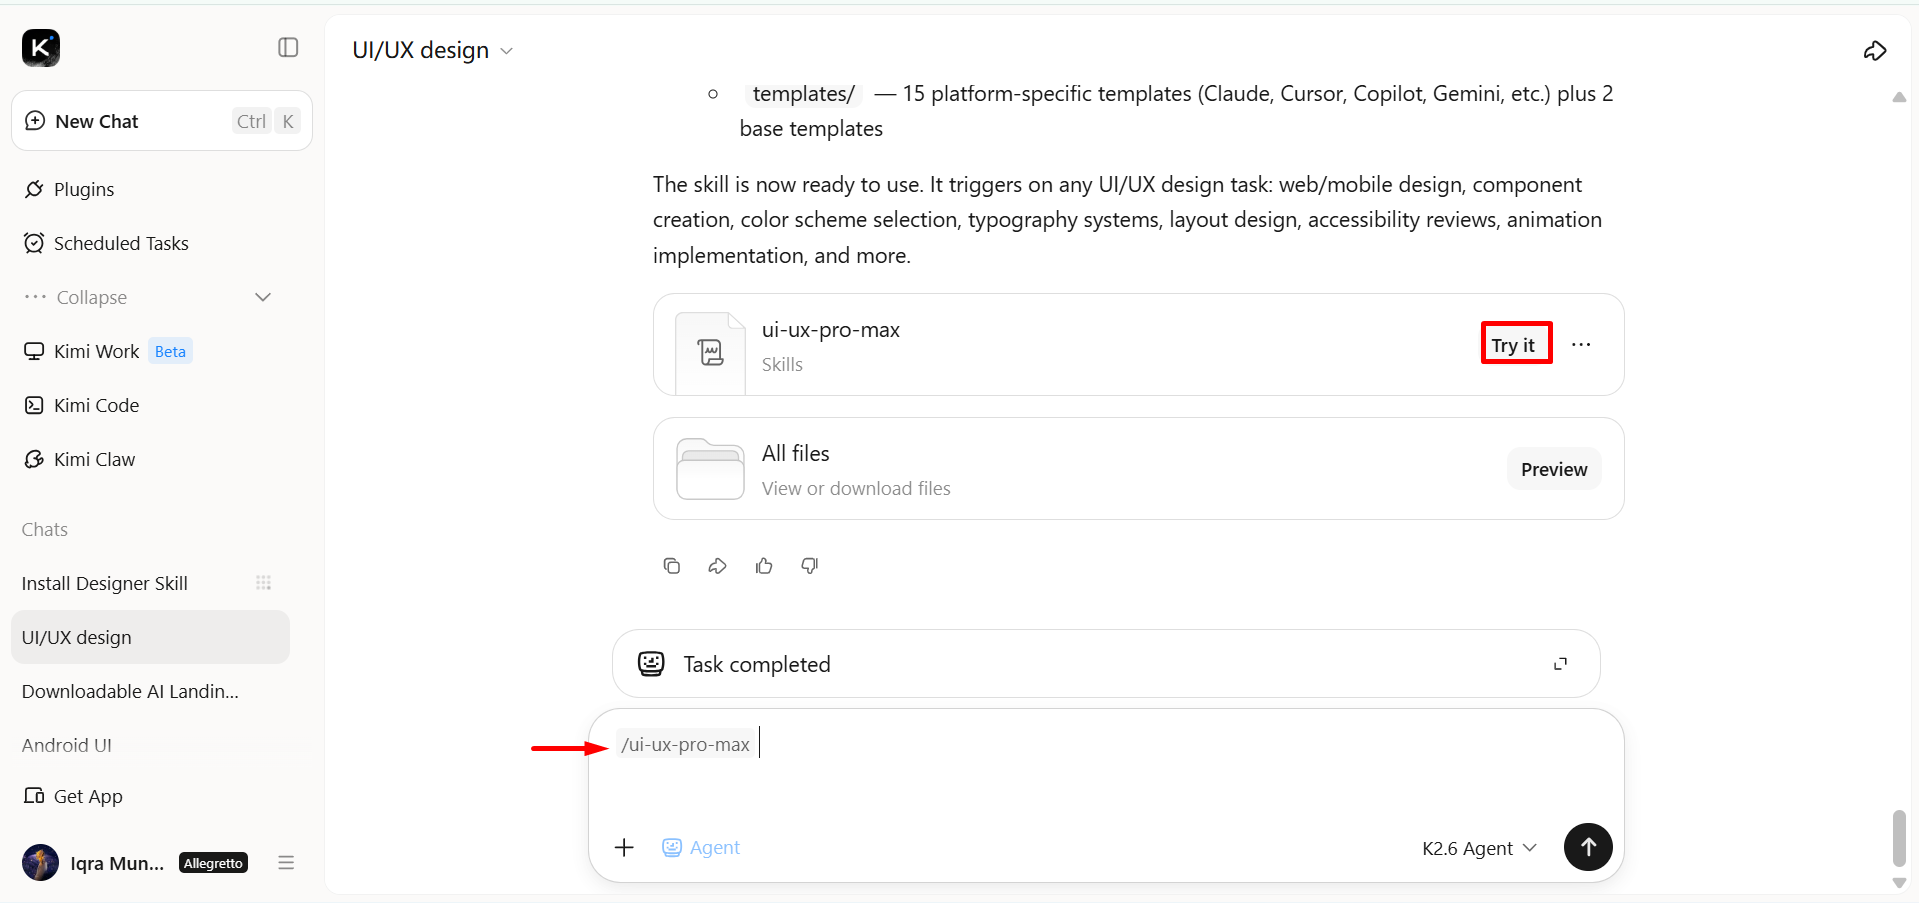The width and height of the screenshot is (1919, 903).
Task: Click the New Chat plus icon
Action: coord(35,121)
